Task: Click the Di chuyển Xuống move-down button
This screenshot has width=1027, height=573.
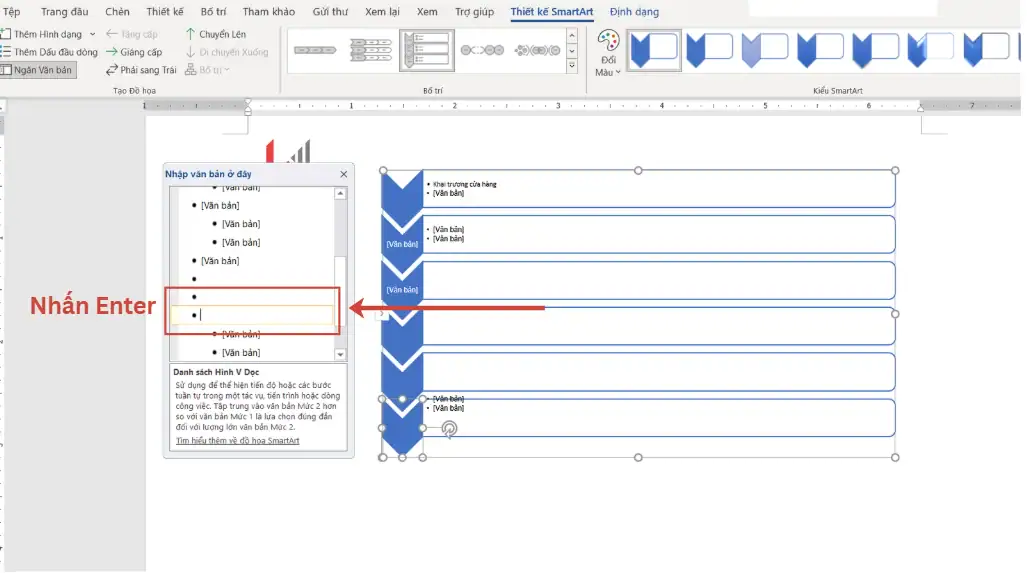Action: tap(227, 52)
